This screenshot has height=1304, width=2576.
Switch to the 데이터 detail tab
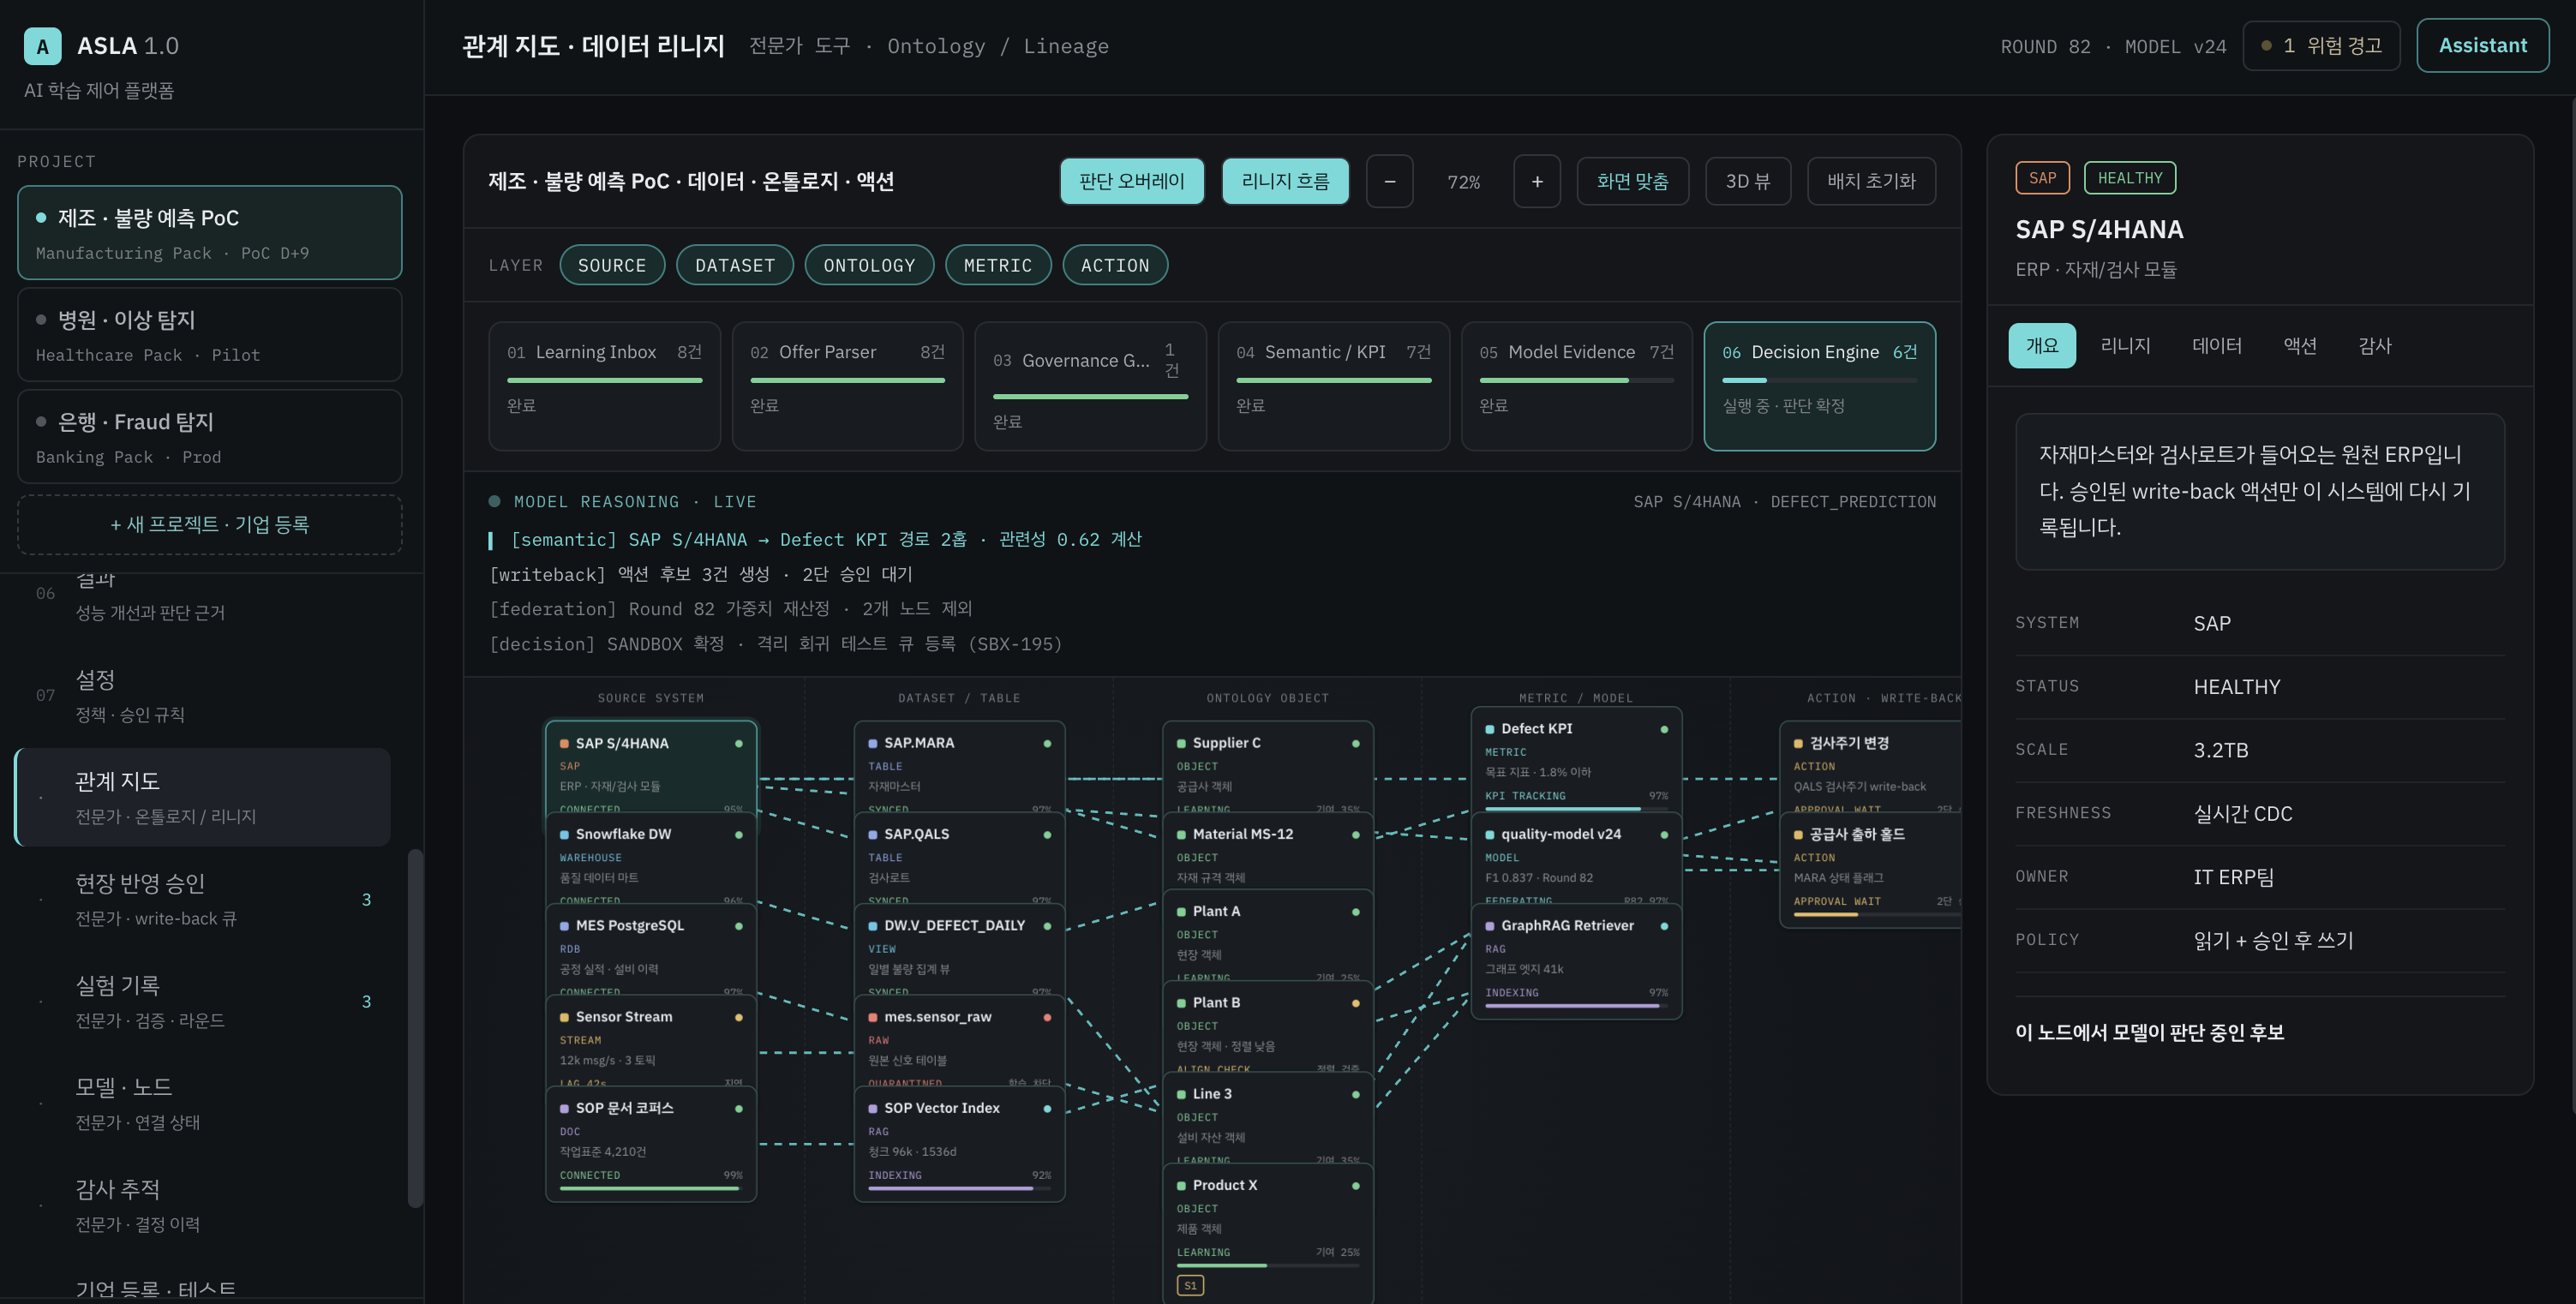coord(2217,345)
